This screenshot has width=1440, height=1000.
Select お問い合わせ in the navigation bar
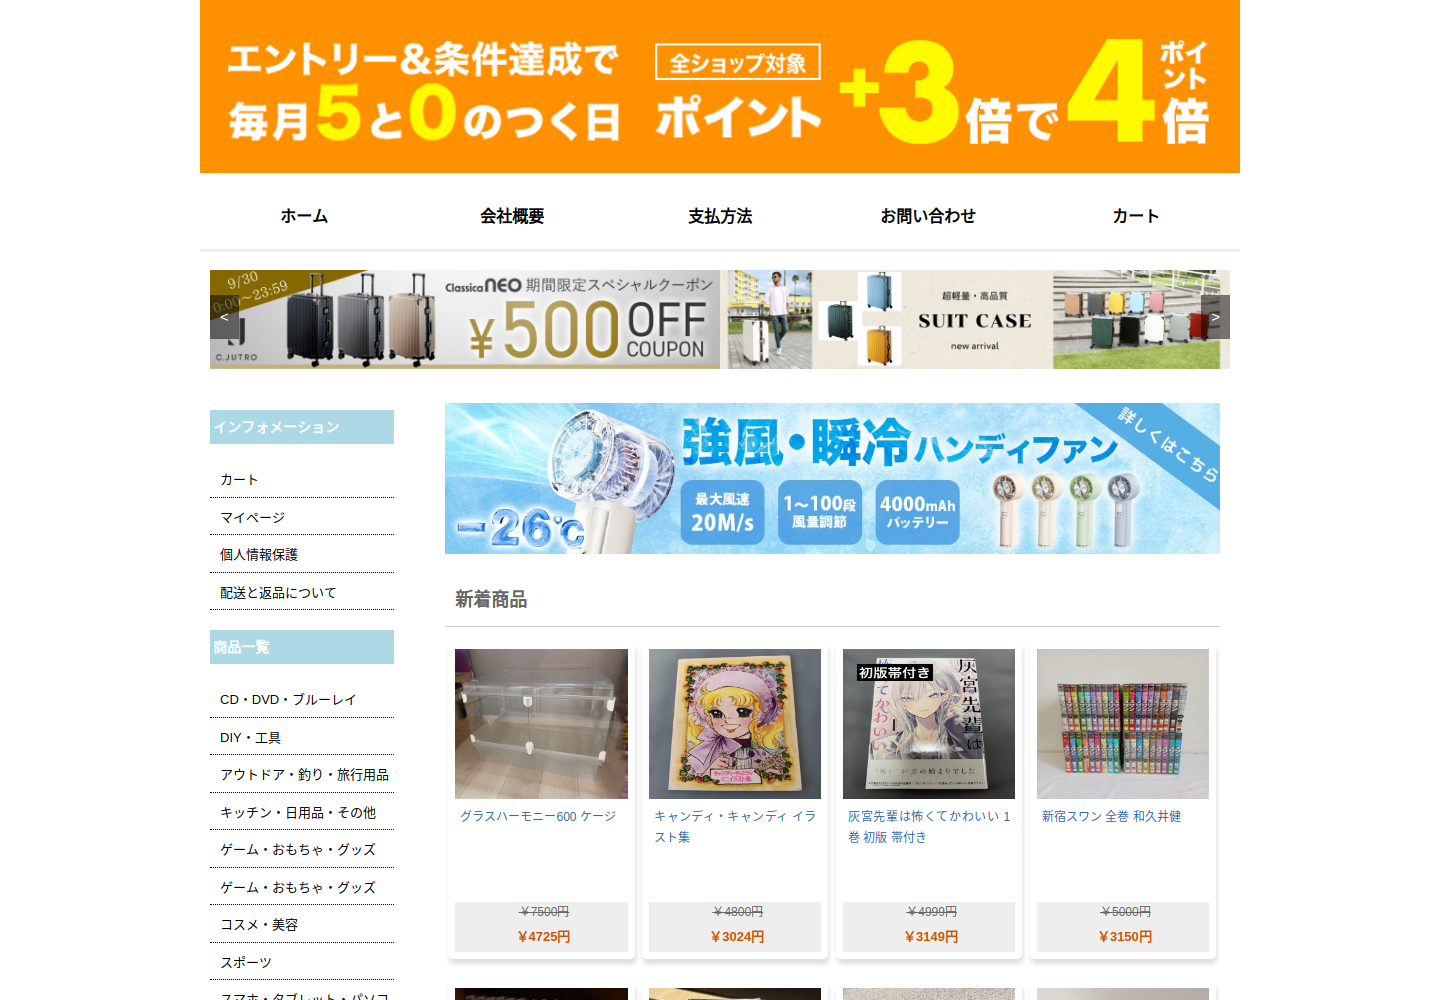coord(928,216)
